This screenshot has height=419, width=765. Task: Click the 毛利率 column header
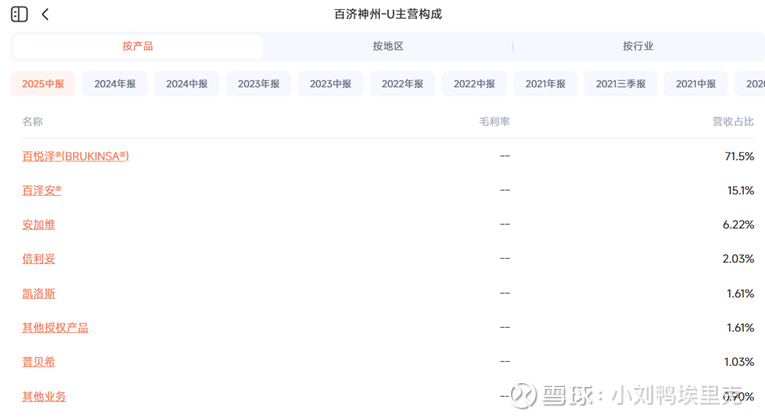click(x=494, y=121)
